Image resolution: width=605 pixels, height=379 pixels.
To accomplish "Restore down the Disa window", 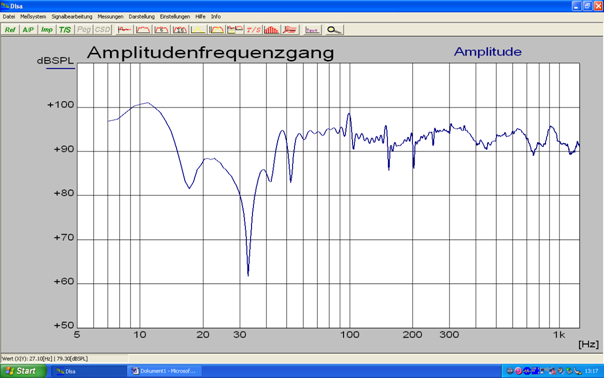I will click(x=587, y=6).
